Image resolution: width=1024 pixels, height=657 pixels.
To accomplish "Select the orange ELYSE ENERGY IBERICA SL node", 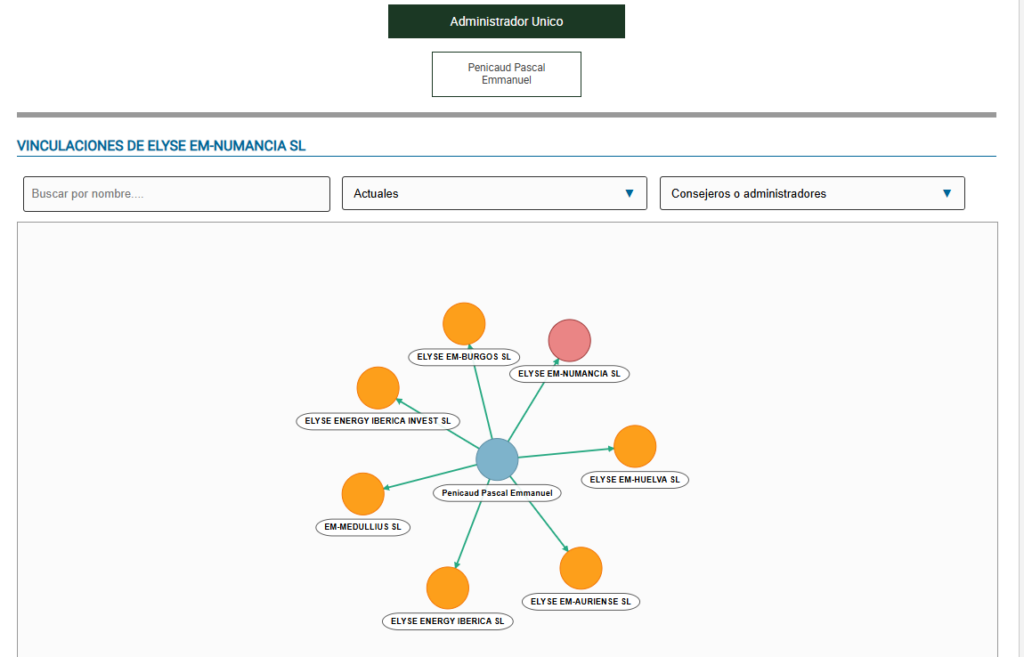I will point(448,588).
